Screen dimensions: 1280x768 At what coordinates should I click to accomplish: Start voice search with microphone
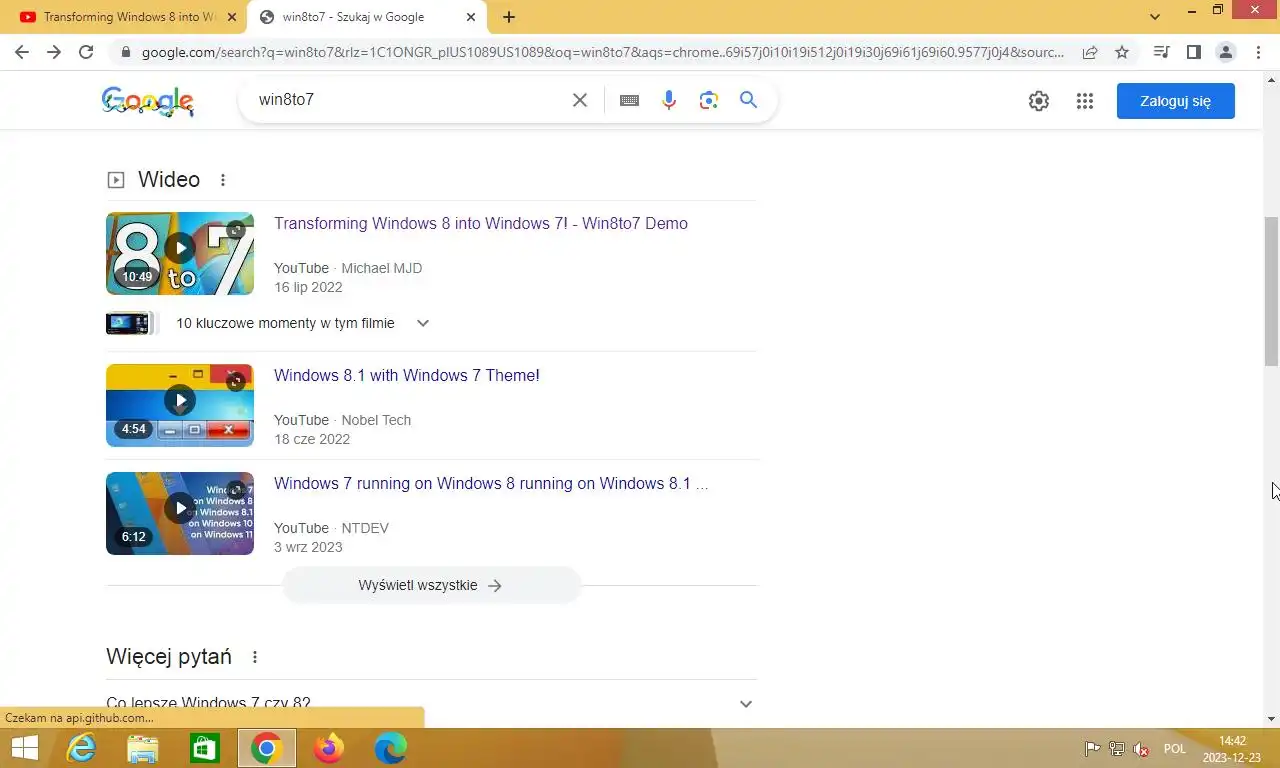click(669, 100)
